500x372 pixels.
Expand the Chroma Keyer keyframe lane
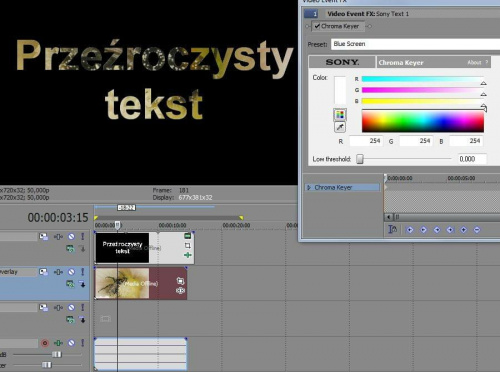coord(309,188)
